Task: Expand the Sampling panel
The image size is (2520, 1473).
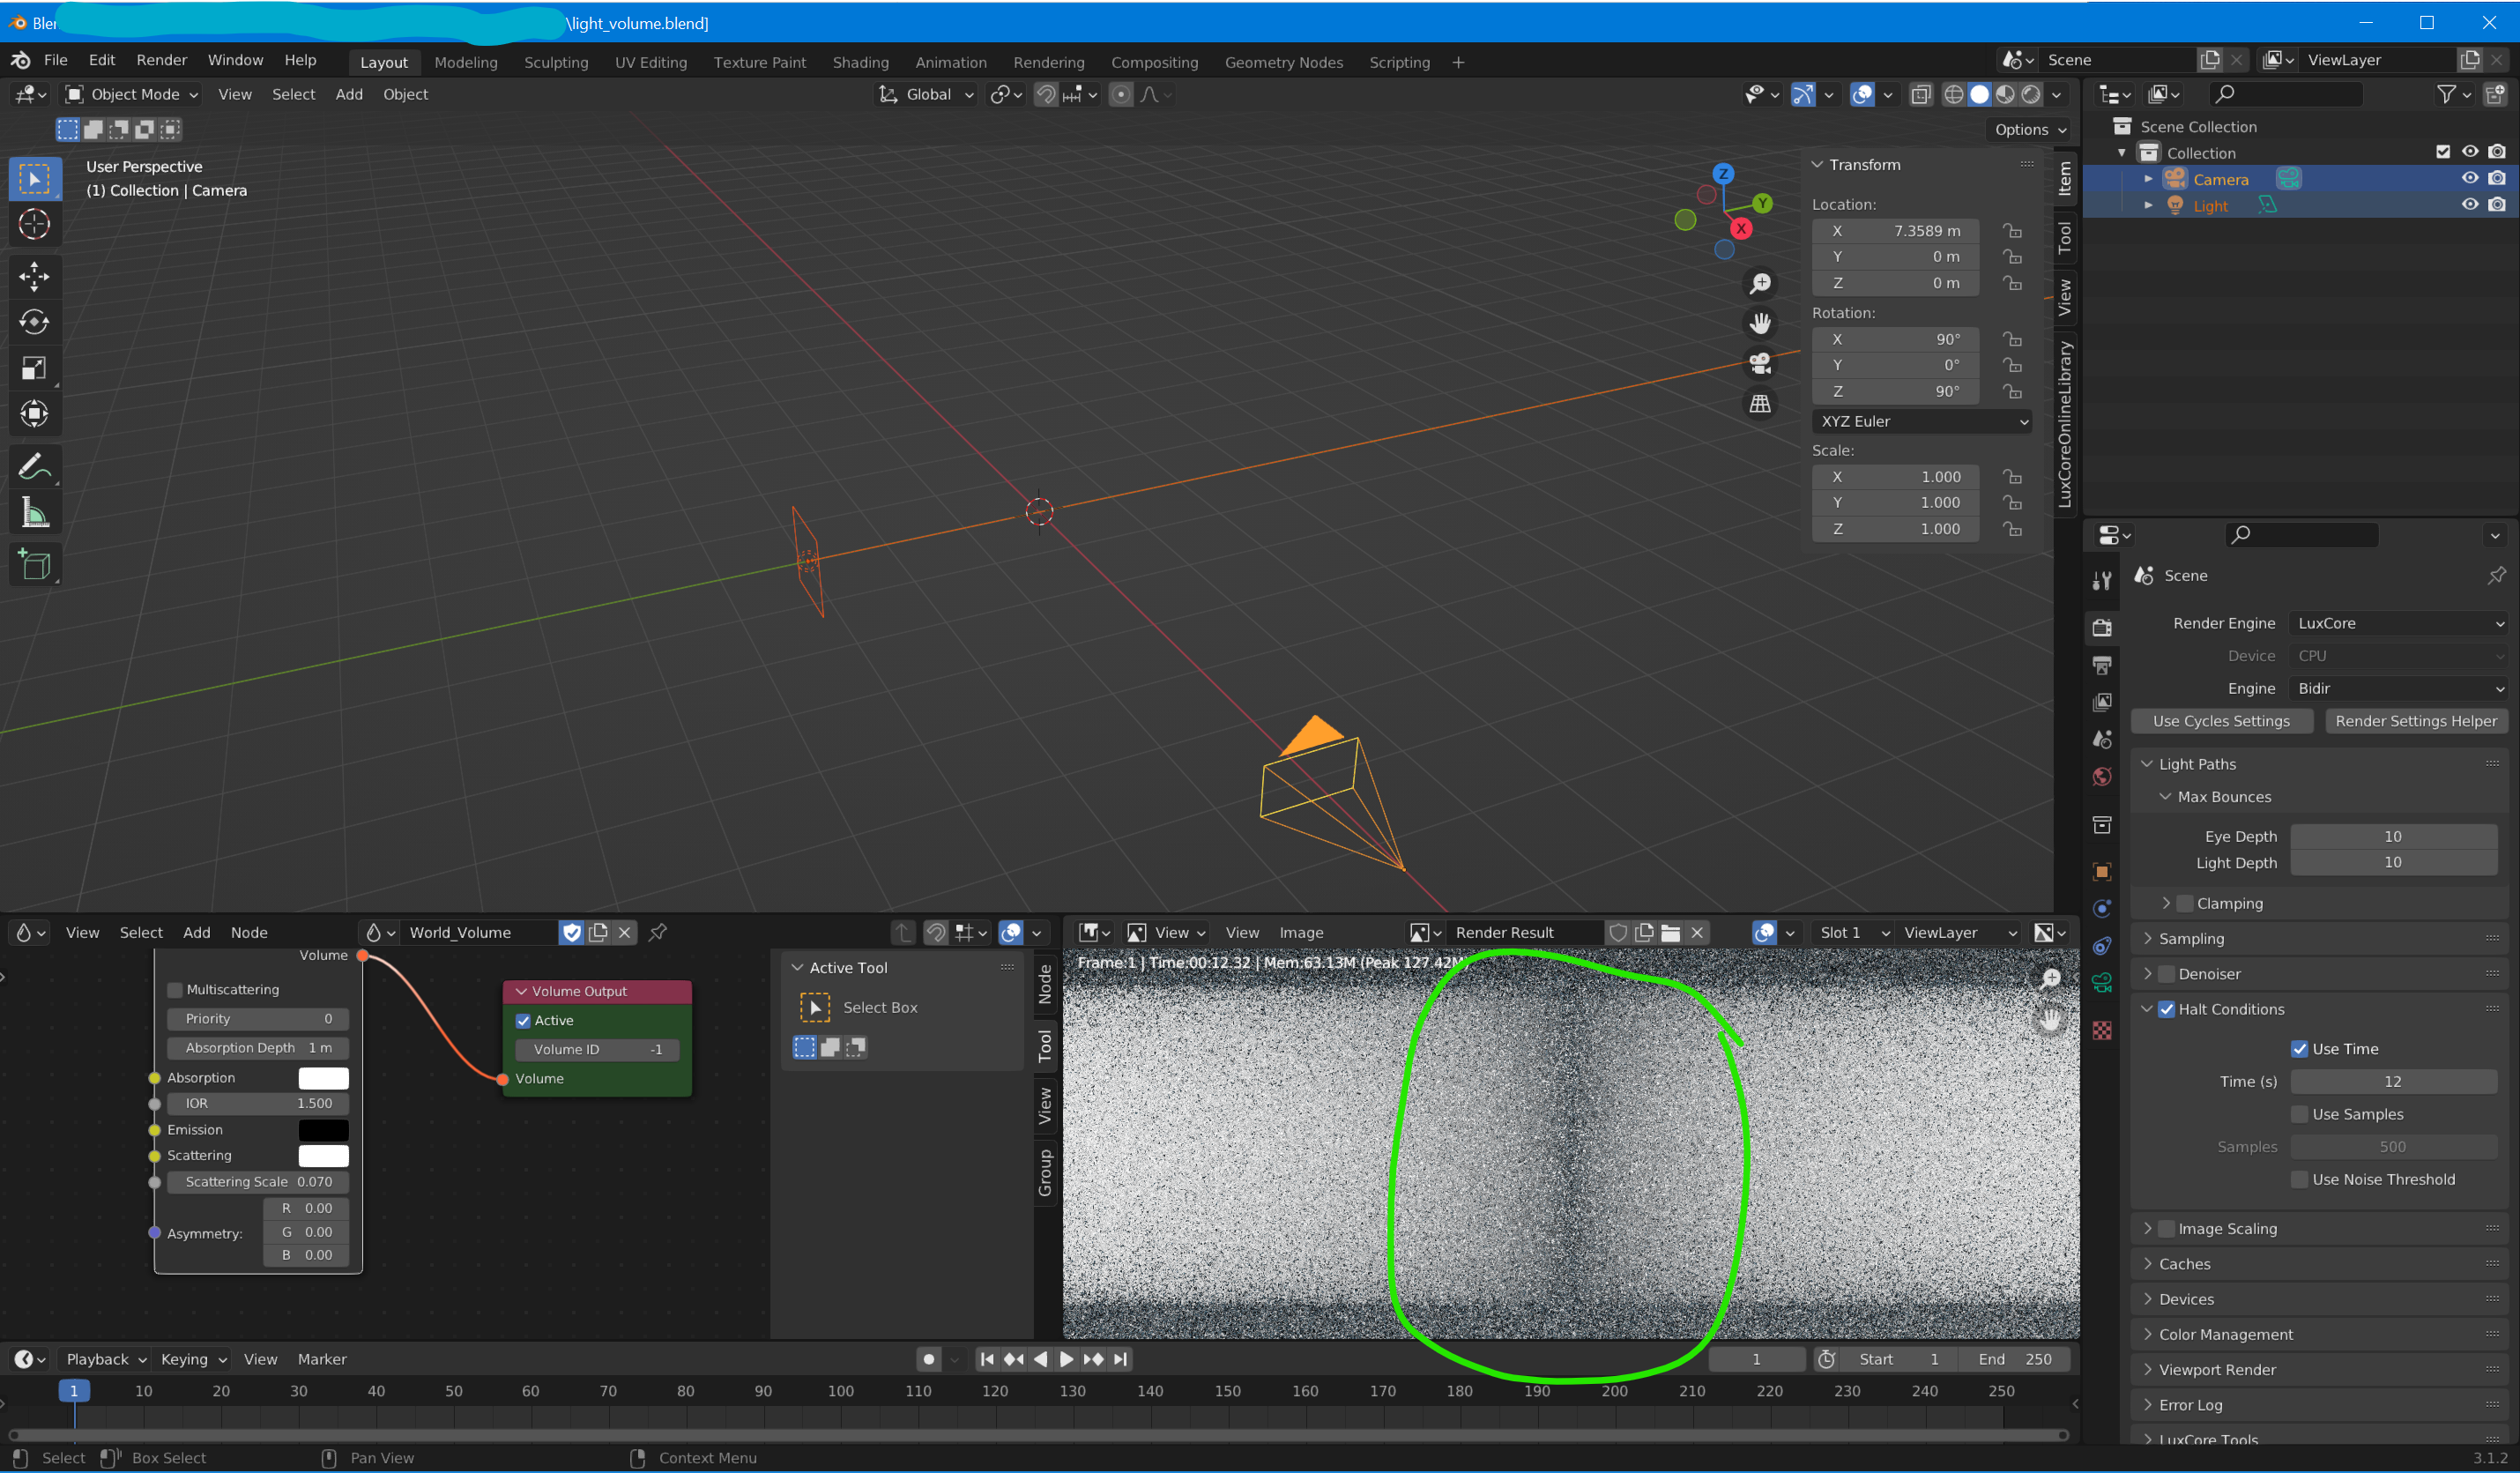Action: [x=2190, y=938]
